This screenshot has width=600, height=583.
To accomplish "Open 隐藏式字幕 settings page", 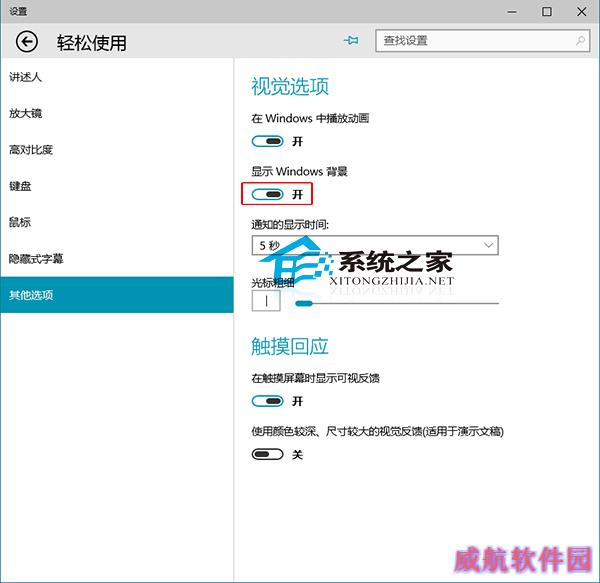I will 117,259.
